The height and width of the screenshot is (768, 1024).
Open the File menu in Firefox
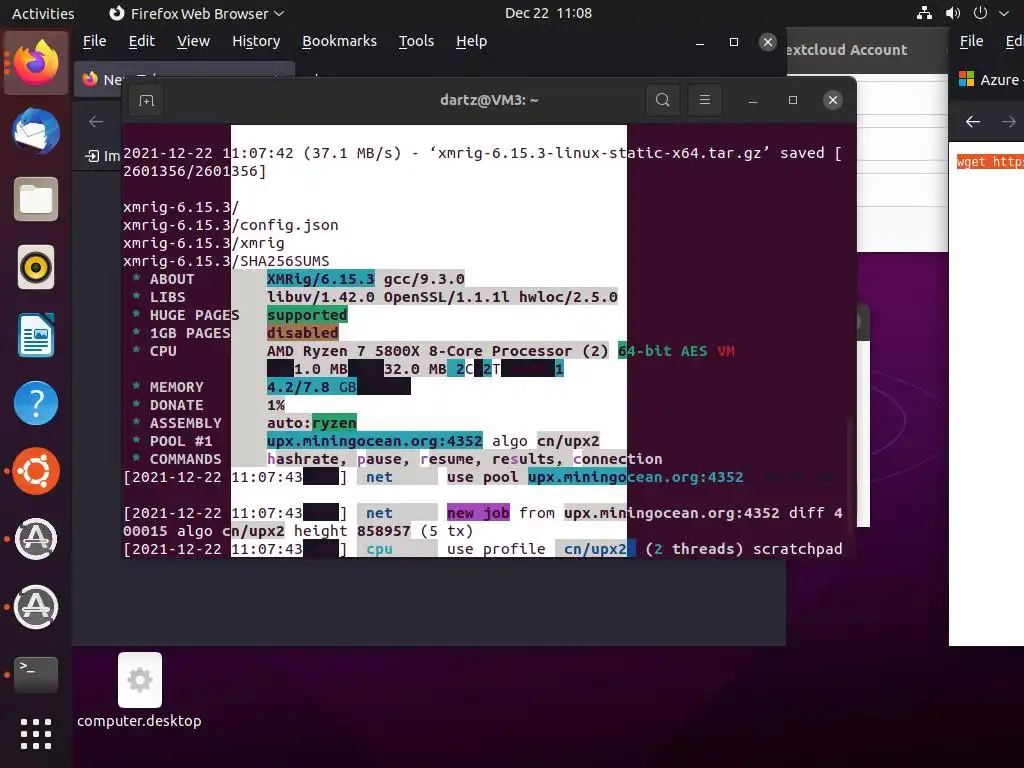pyautogui.click(x=94, y=41)
